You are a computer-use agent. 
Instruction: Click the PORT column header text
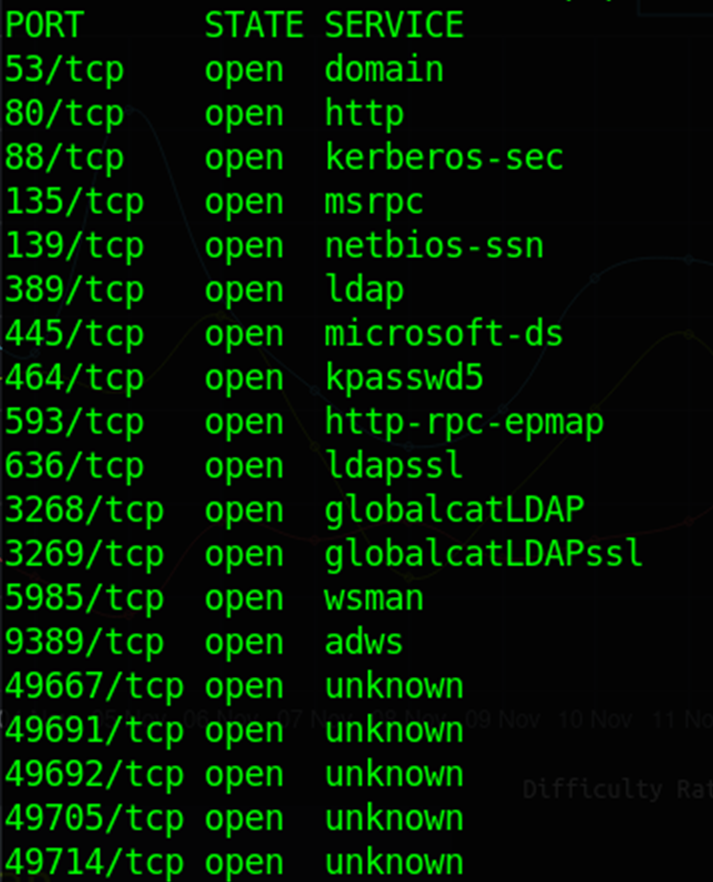coord(44,25)
